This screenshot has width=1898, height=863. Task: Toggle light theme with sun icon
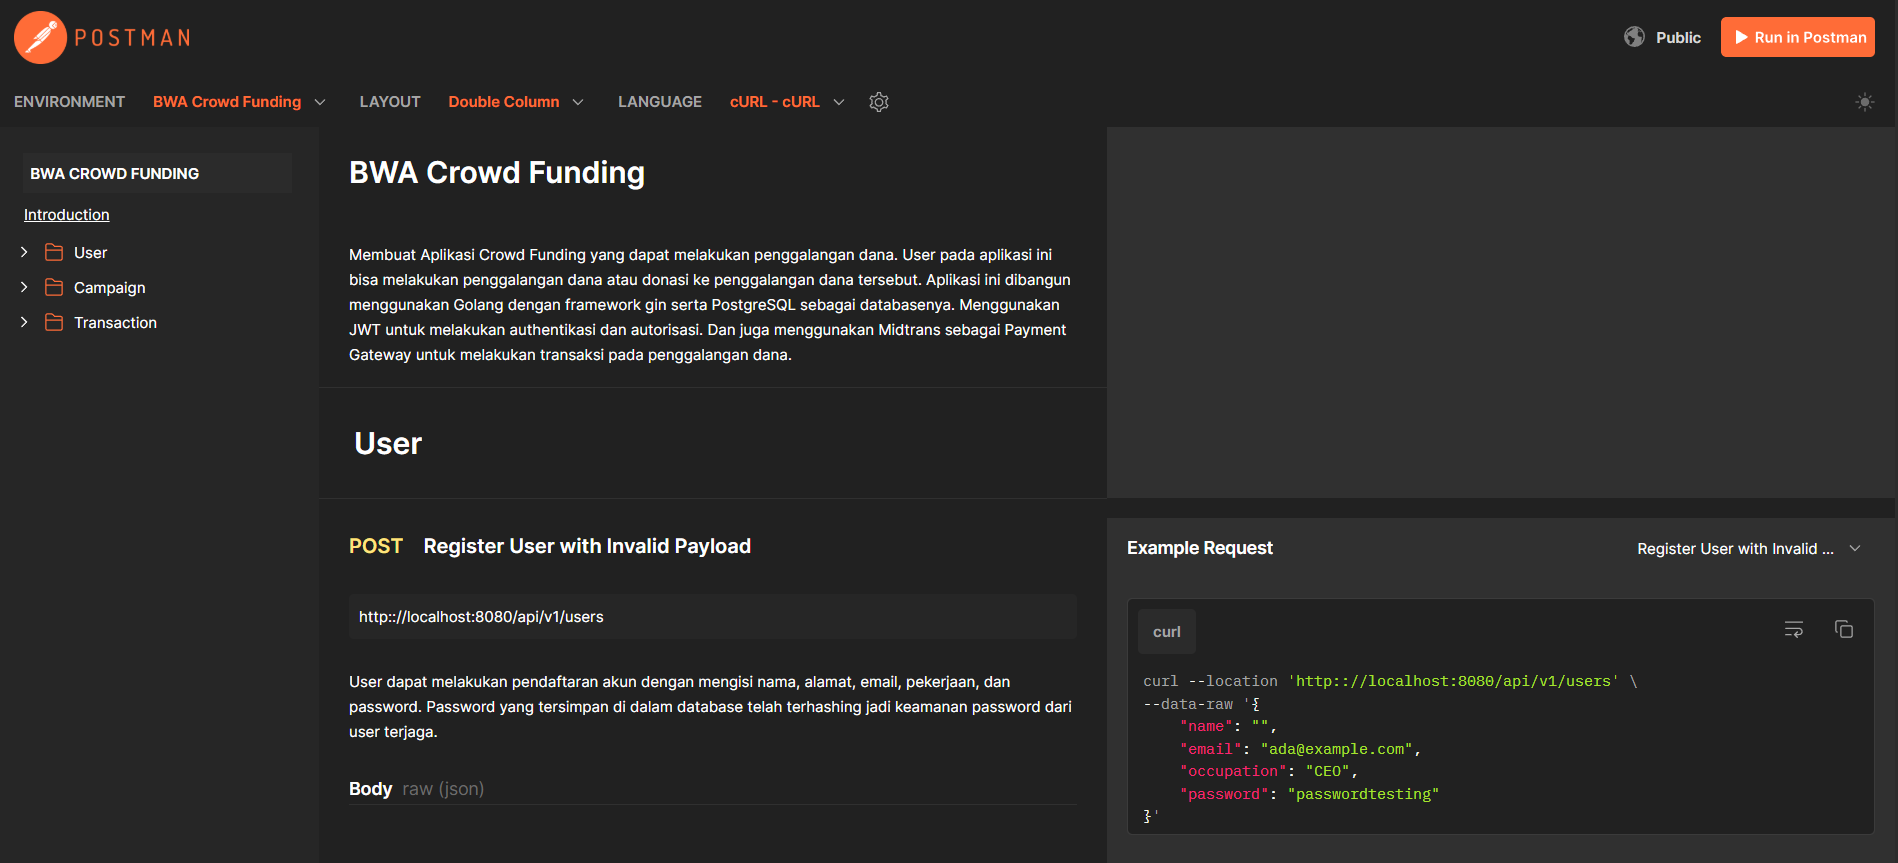[x=1864, y=102]
